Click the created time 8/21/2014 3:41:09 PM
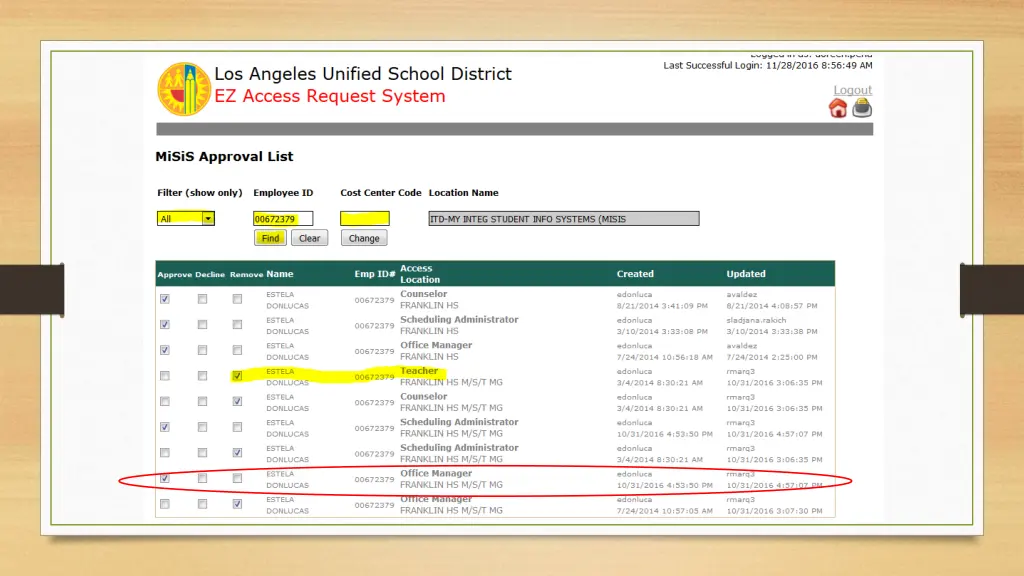The height and width of the screenshot is (576, 1024). click(x=662, y=306)
